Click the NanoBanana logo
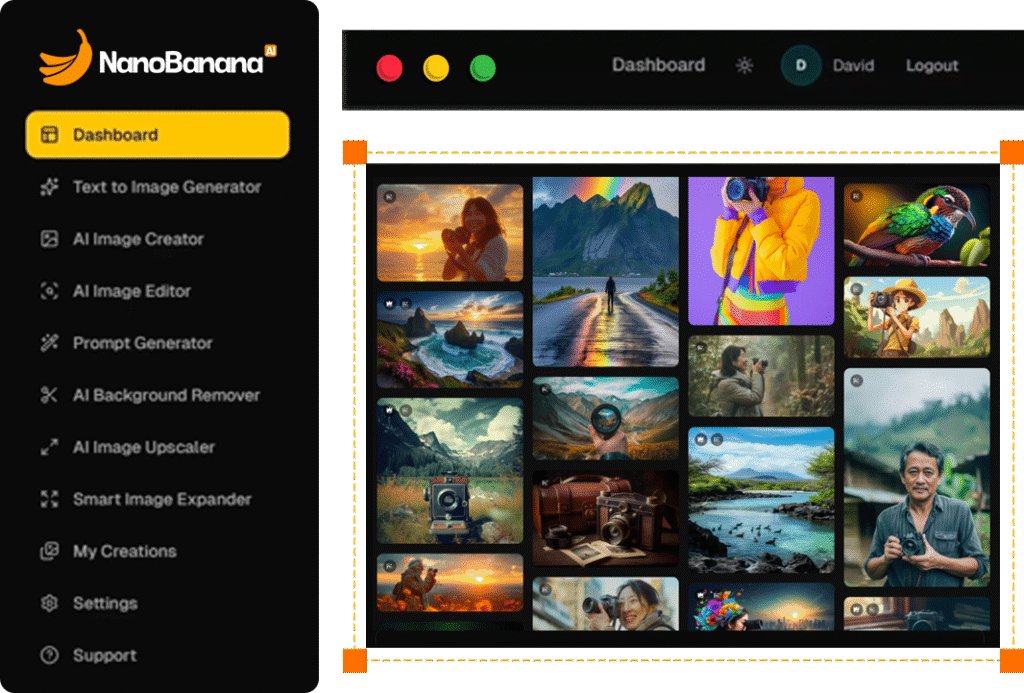The width and height of the screenshot is (1024, 693). click(x=157, y=60)
